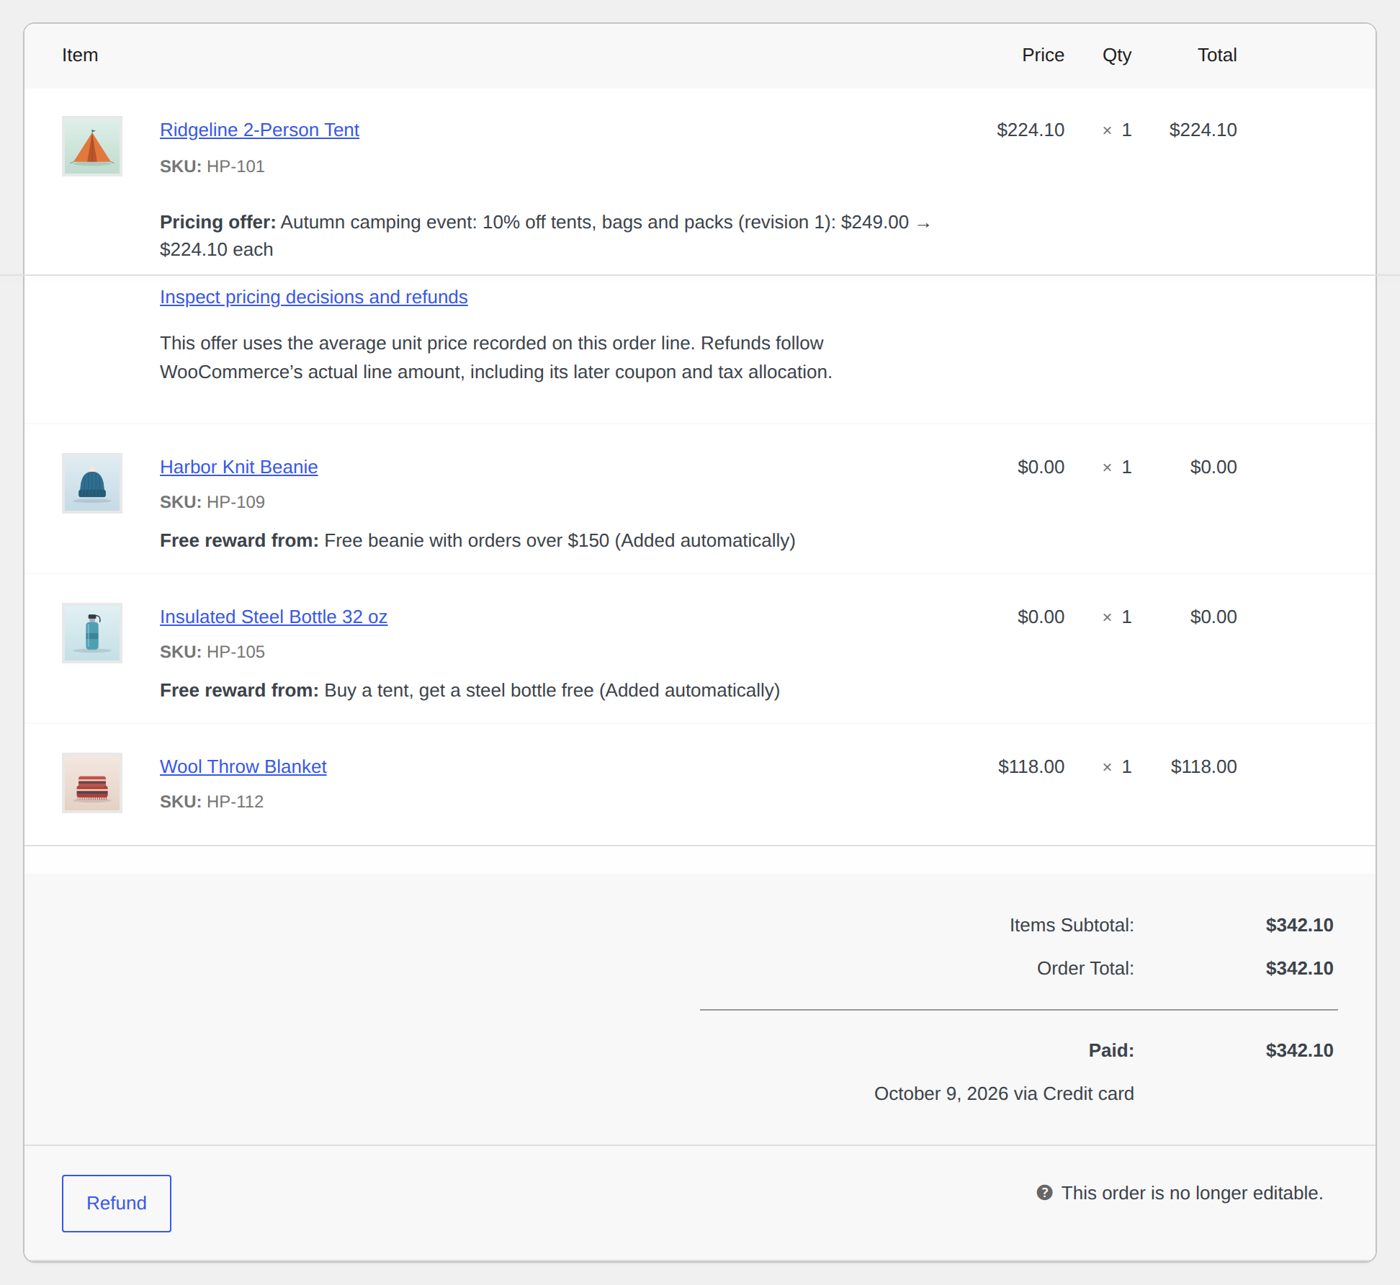Click the 'Items Subtotal:' label

tap(1071, 925)
